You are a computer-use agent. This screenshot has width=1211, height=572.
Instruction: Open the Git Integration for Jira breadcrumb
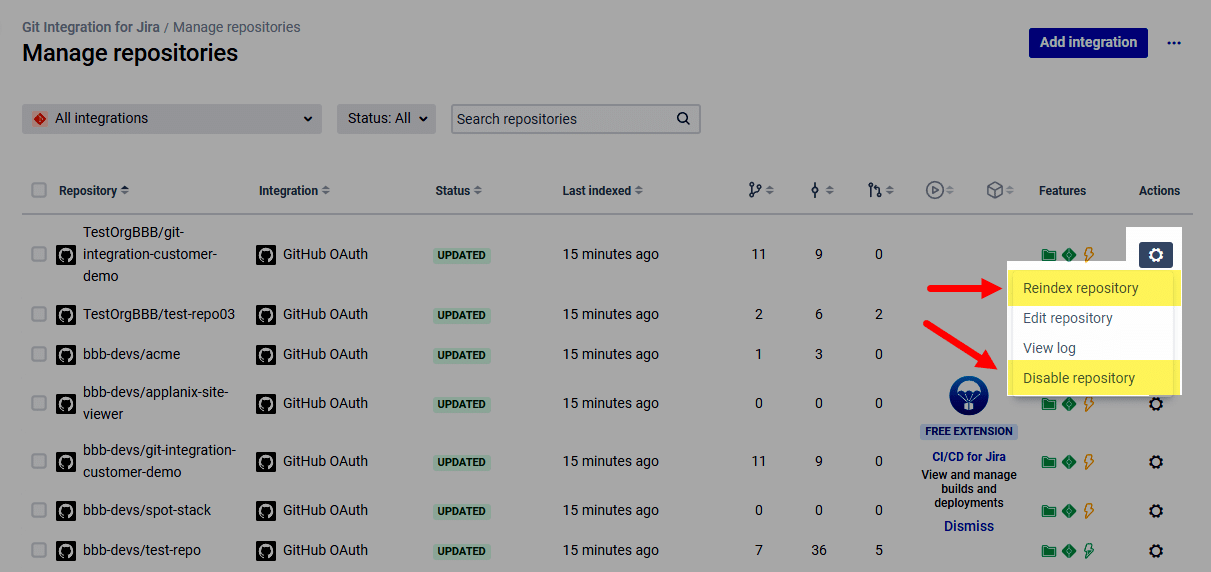coord(91,27)
